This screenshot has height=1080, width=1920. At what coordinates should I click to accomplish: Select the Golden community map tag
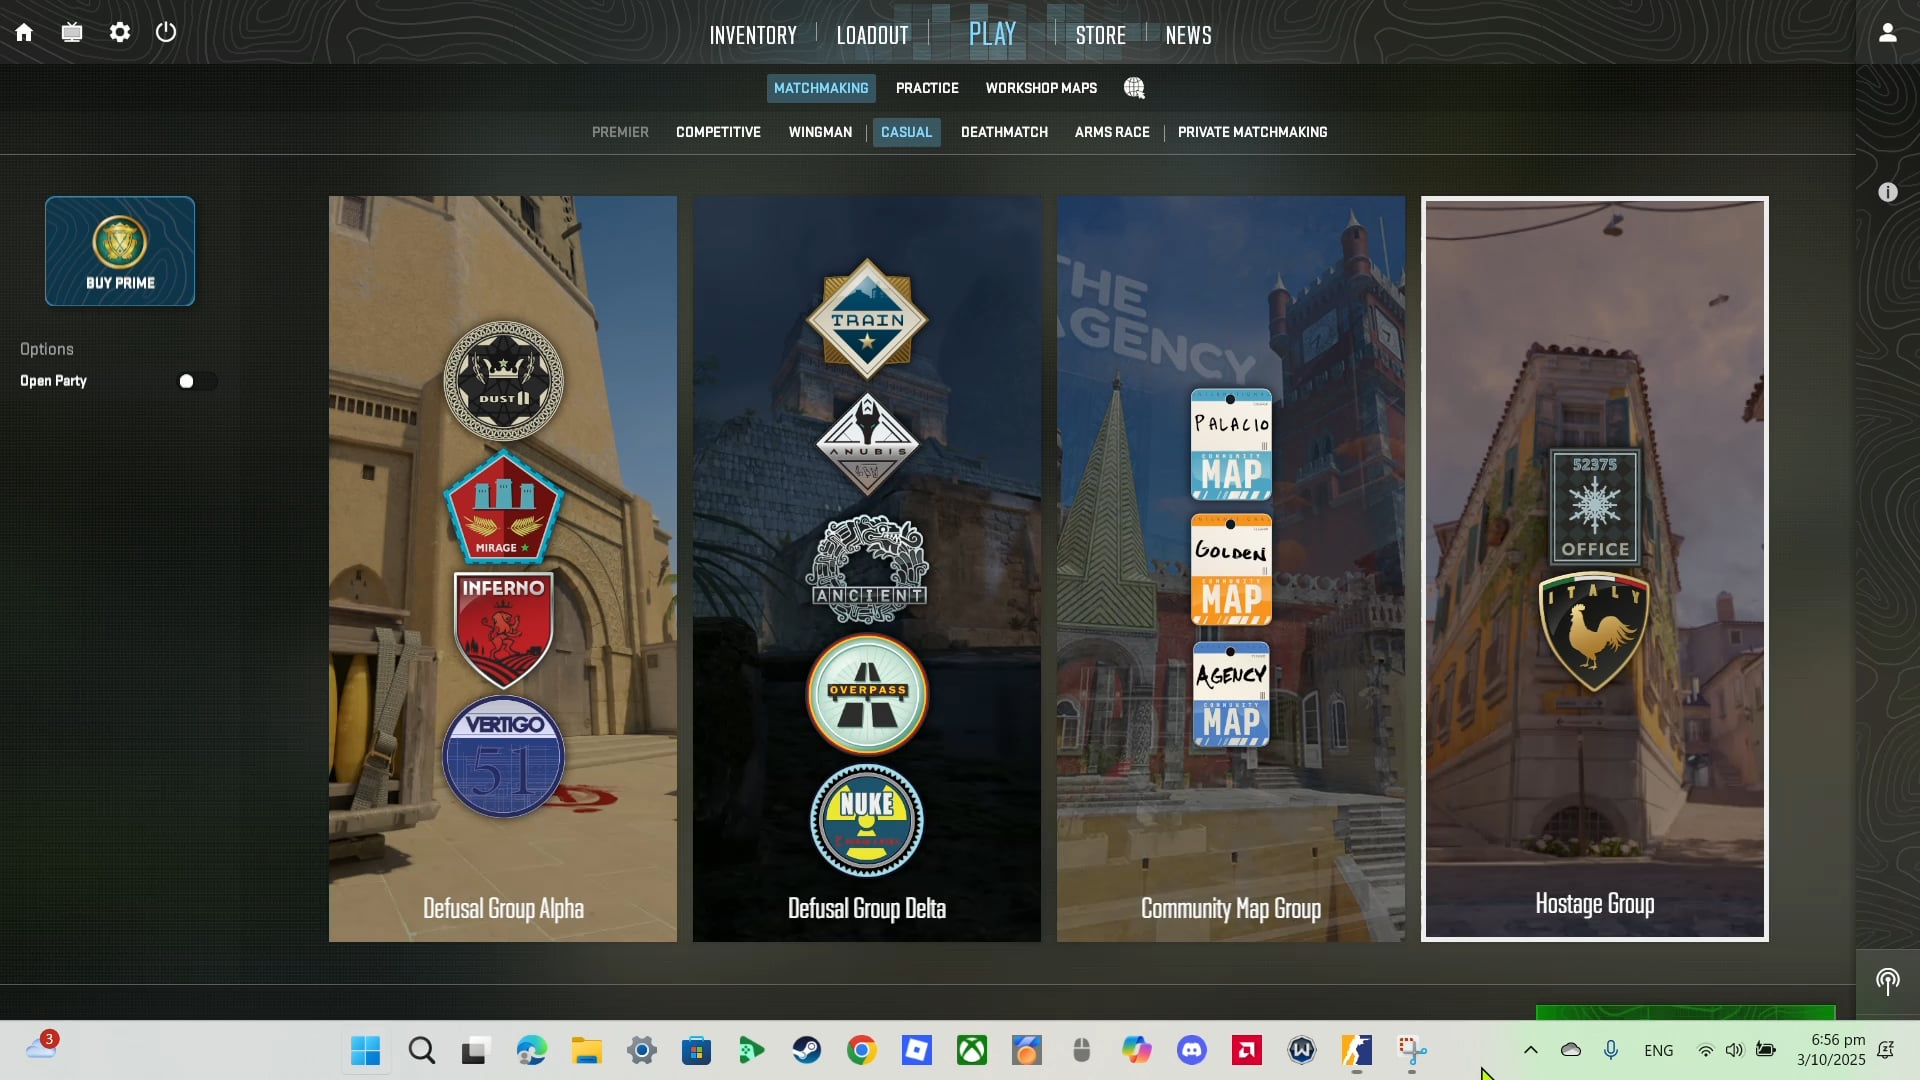point(1231,569)
